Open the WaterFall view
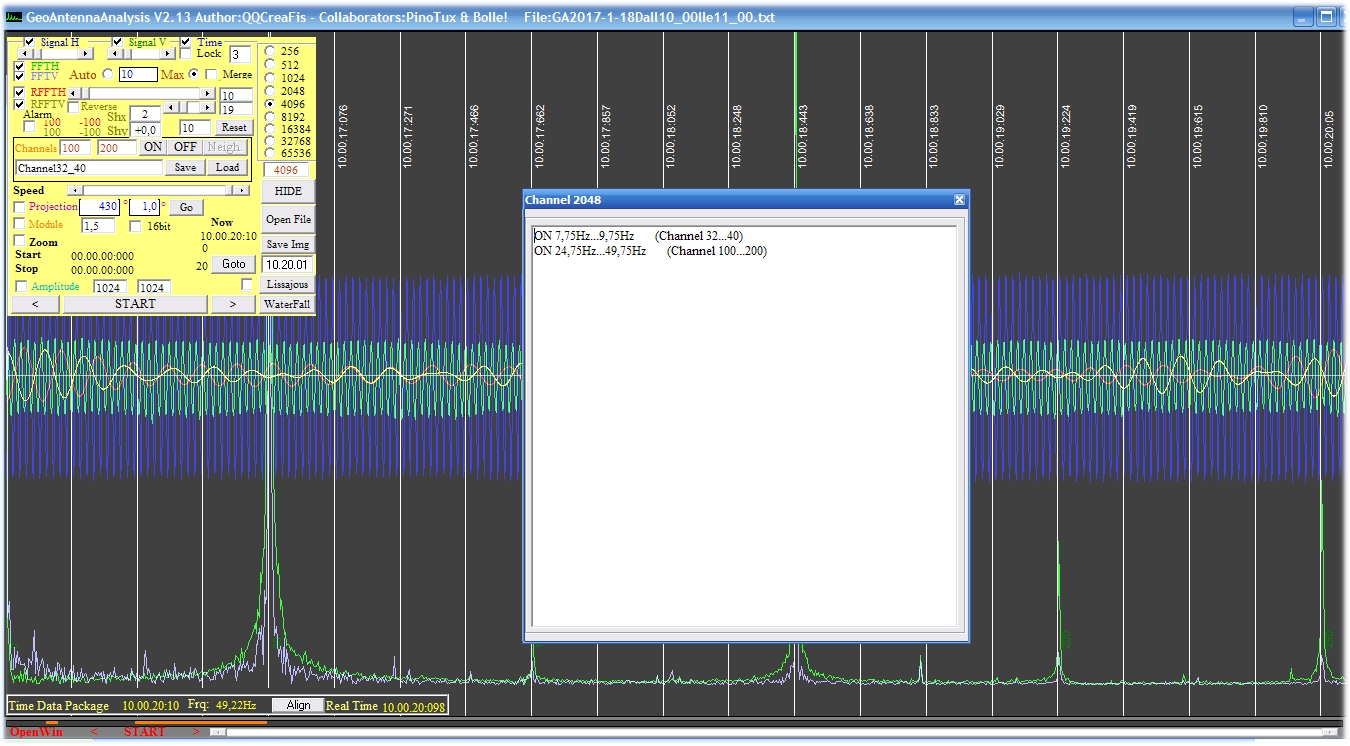The height and width of the screenshot is (746, 1350). pos(288,304)
